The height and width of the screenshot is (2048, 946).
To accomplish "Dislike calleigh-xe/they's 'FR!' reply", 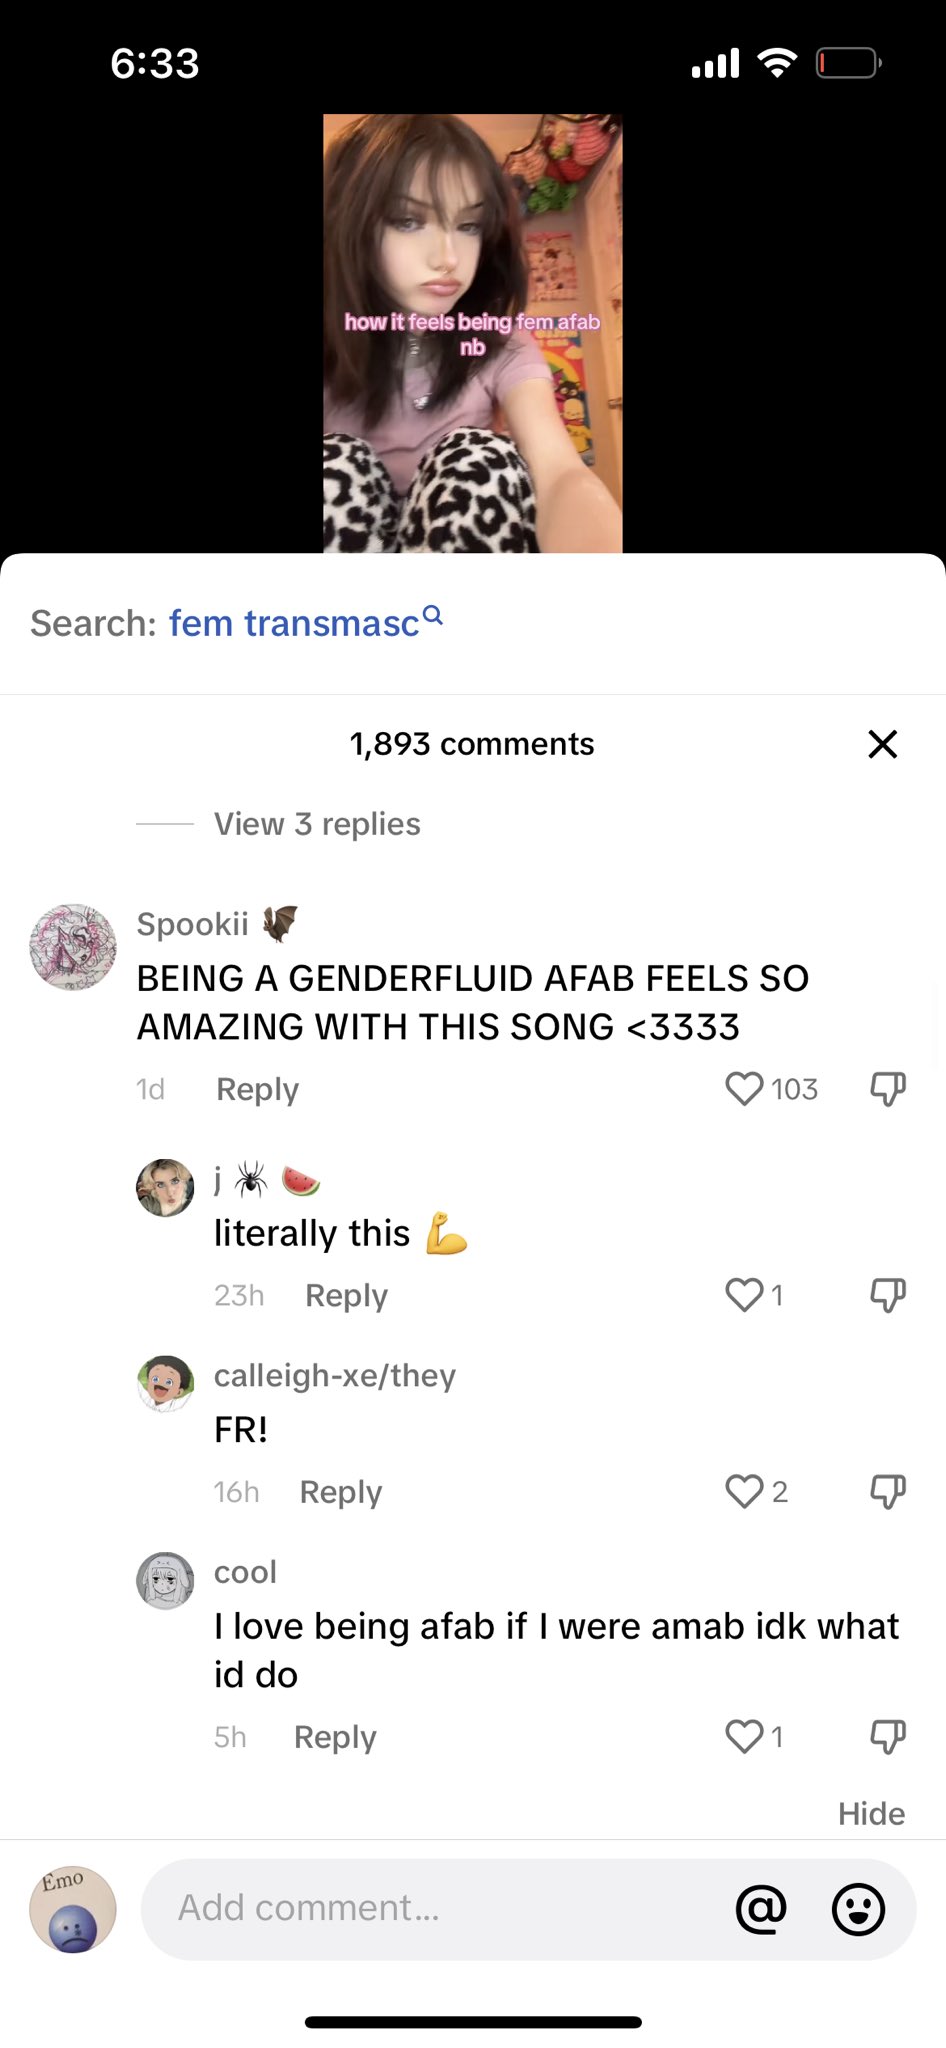I will (887, 1492).
